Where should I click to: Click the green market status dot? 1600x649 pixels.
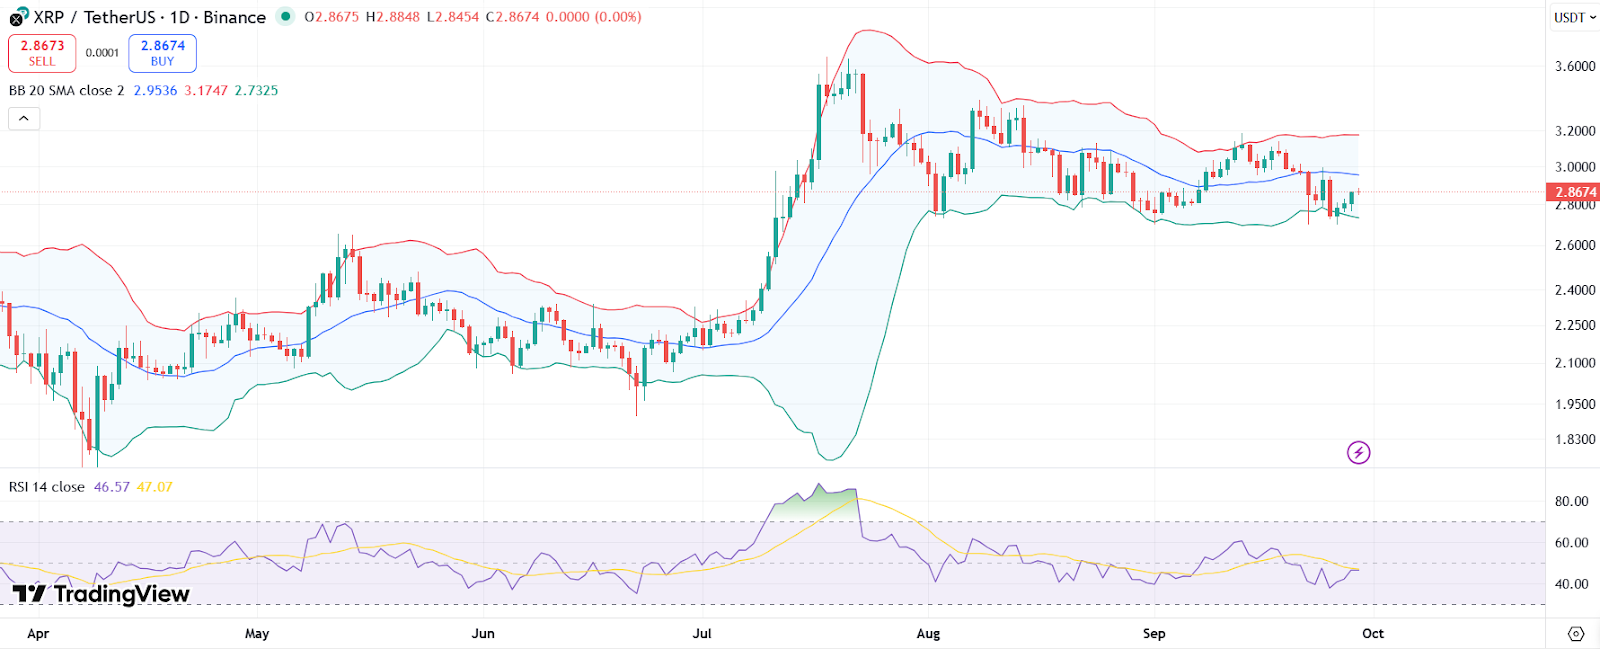[x=286, y=16]
